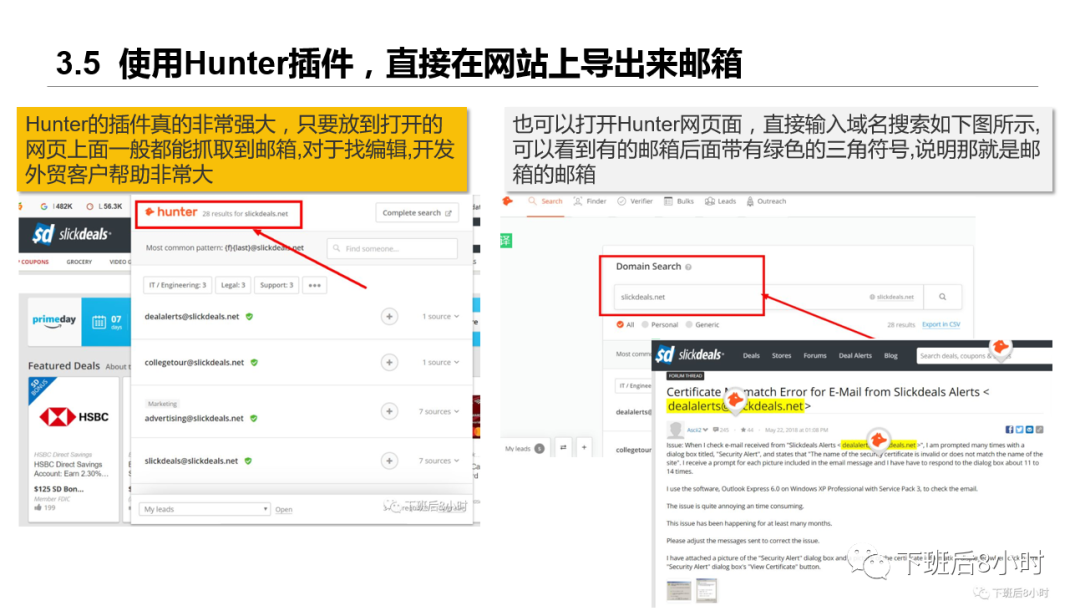Screen dimensions: 1080x611
Task: Click the green verified badge beside dealalerts@slickdeals.net
Action: click(x=248, y=316)
